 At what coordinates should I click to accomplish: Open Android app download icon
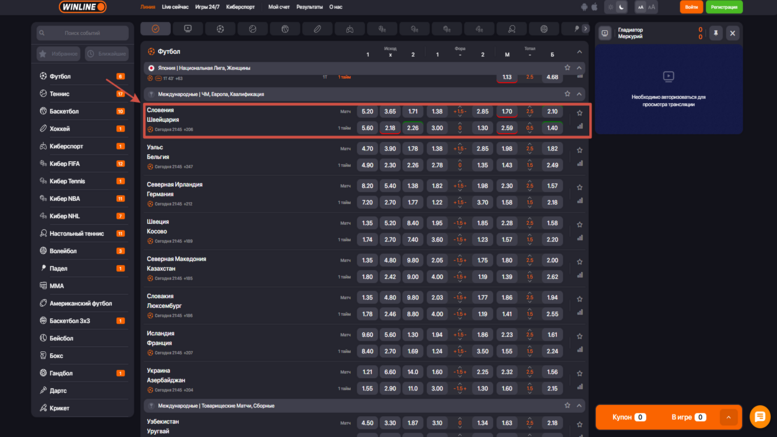pyautogui.click(x=584, y=7)
